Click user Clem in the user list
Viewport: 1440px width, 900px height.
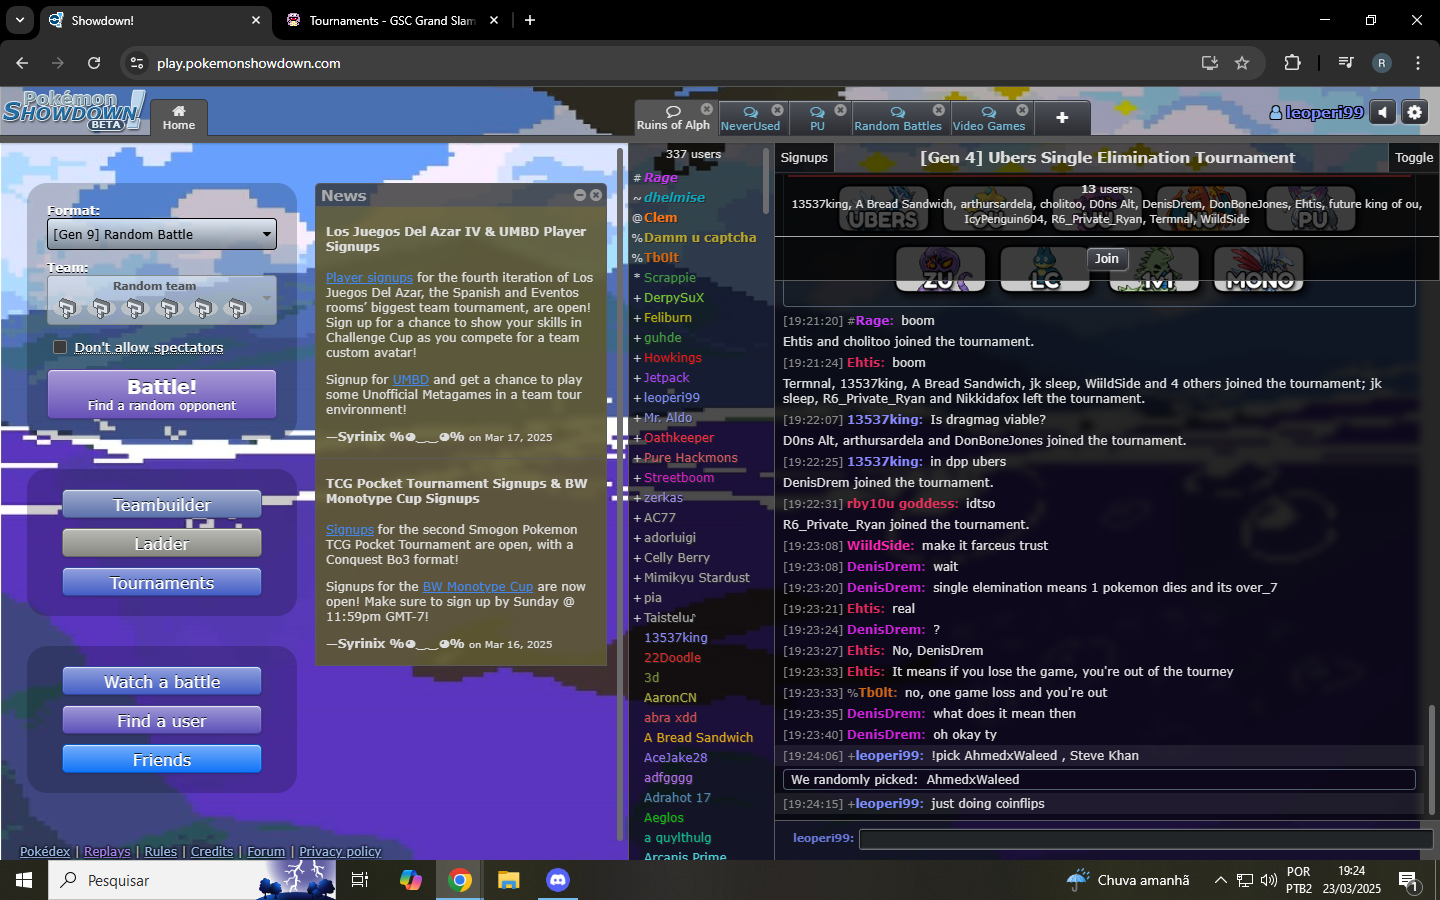660,218
